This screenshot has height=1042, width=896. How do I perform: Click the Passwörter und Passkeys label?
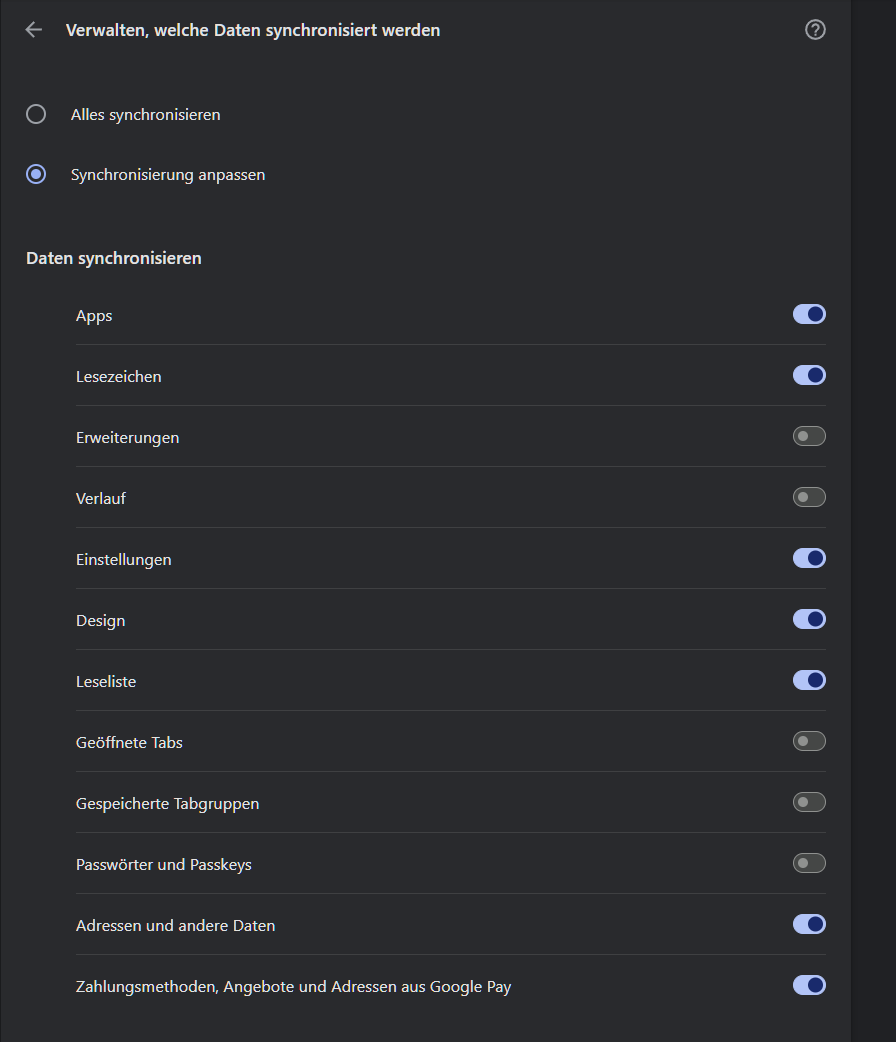(163, 865)
